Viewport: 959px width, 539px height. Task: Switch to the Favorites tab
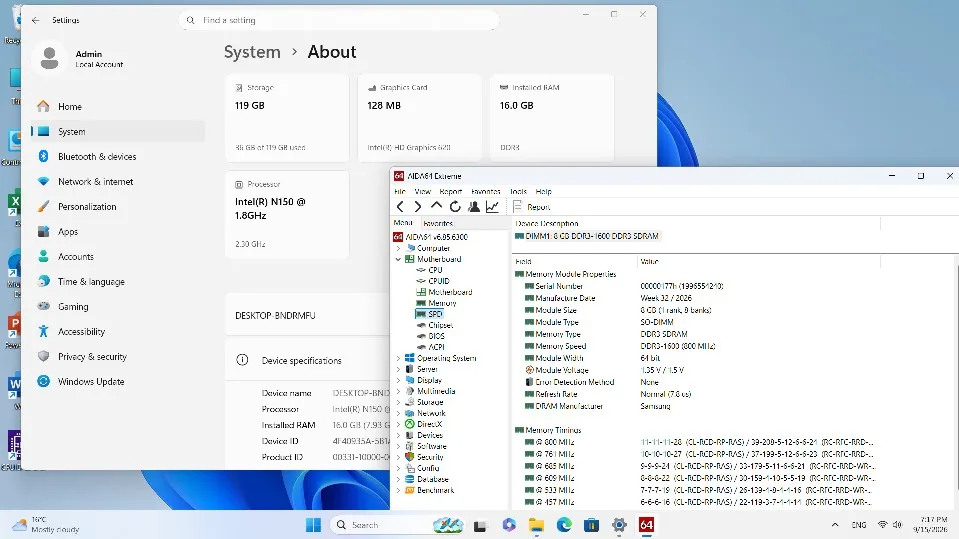click(438, 223)
